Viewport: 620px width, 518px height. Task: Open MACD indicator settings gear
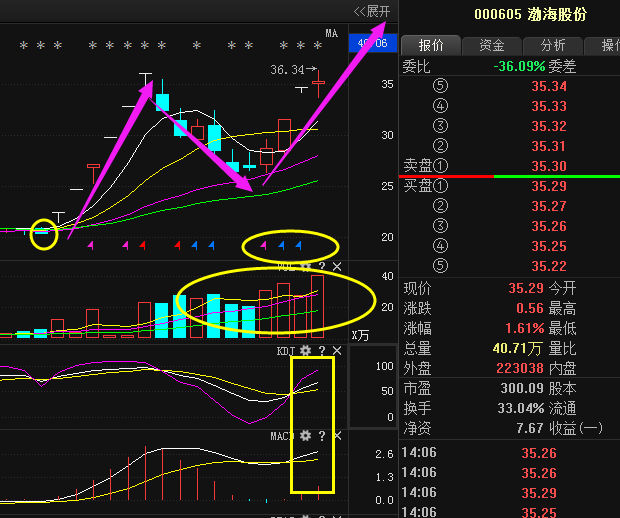(x=305, y=436)
